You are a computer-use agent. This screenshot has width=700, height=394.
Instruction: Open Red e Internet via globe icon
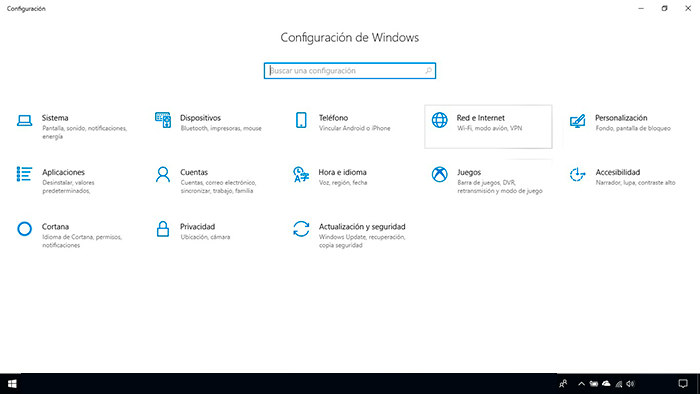(x=440, y=120)
